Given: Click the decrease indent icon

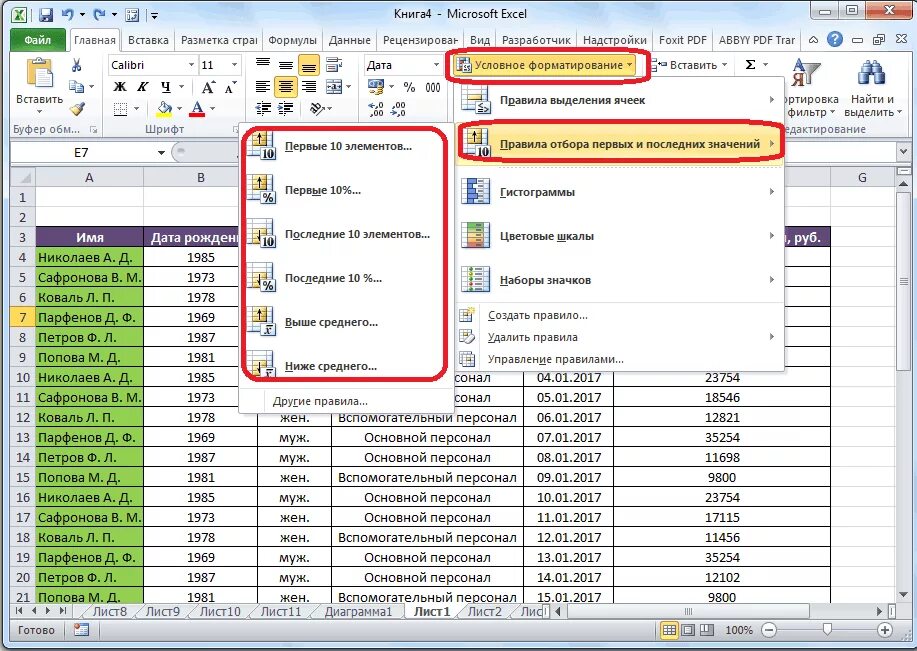Looking at the screenshot, I should [263, 109].
